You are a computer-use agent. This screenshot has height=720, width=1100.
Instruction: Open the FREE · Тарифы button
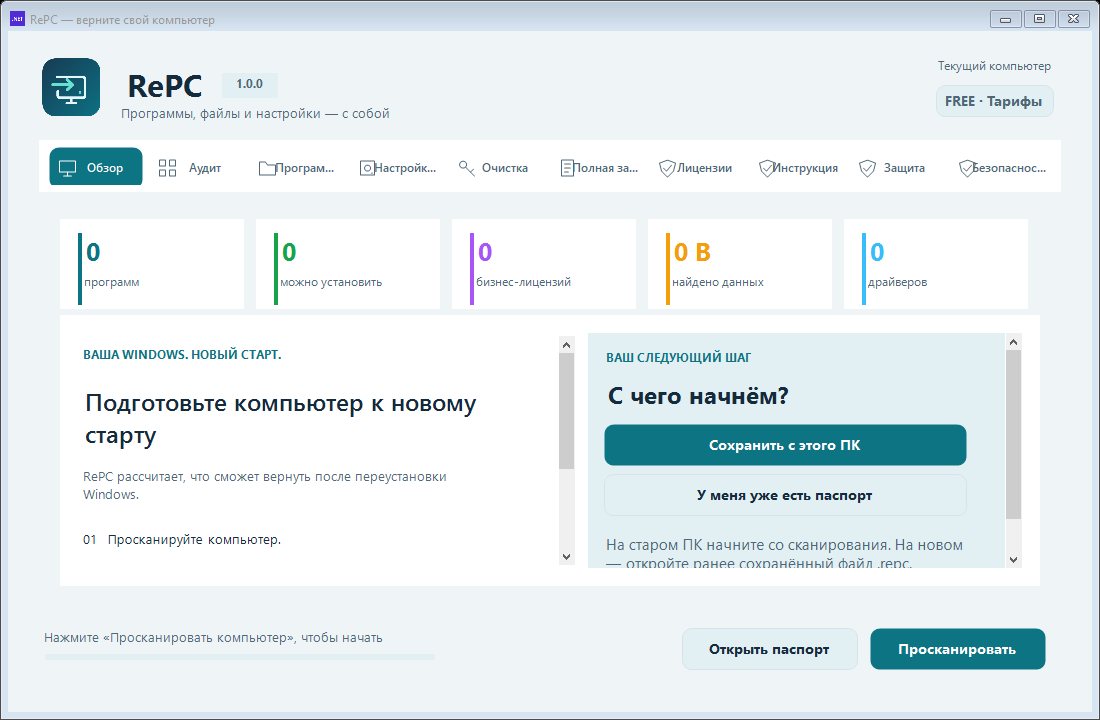pyautogui.click(x=994, y=101)
